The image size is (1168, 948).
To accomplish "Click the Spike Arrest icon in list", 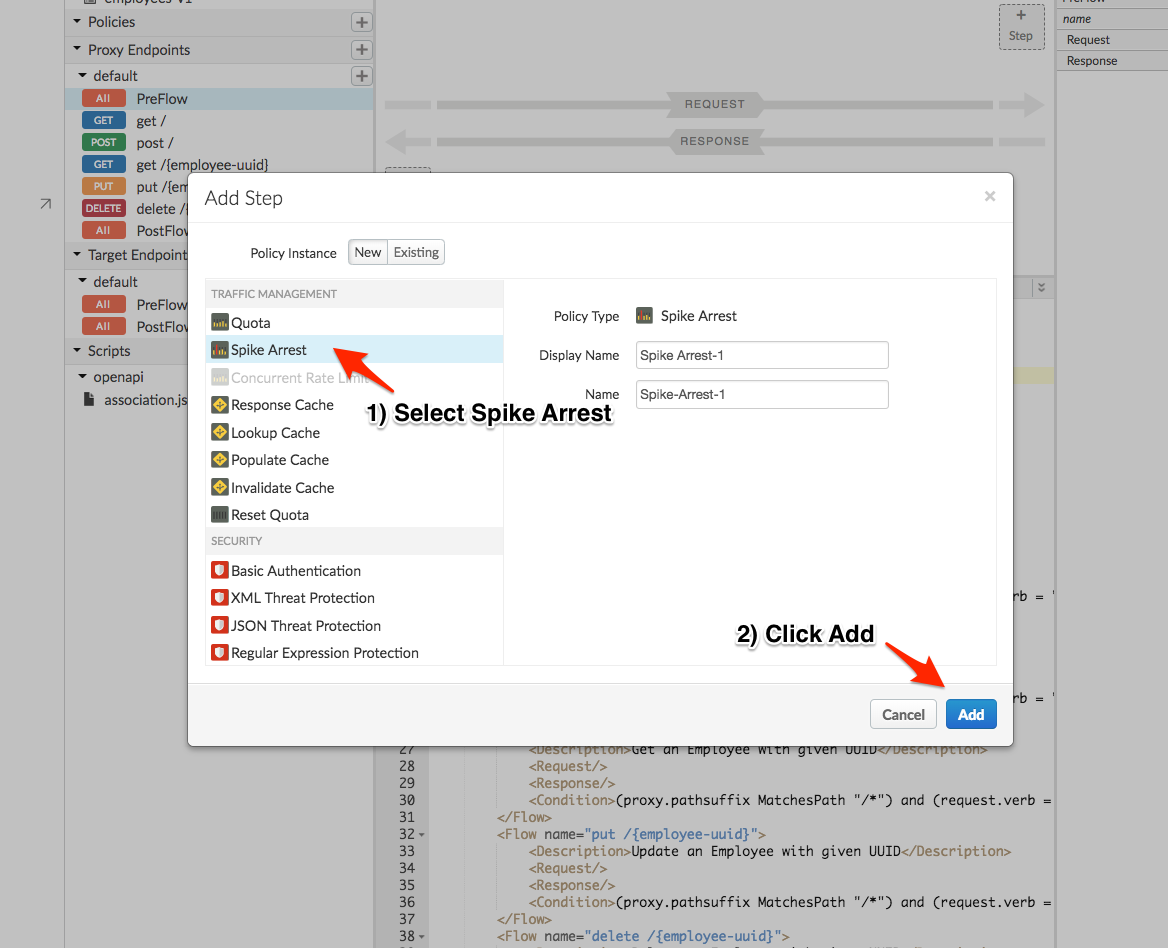I will [x=219, y=349].
